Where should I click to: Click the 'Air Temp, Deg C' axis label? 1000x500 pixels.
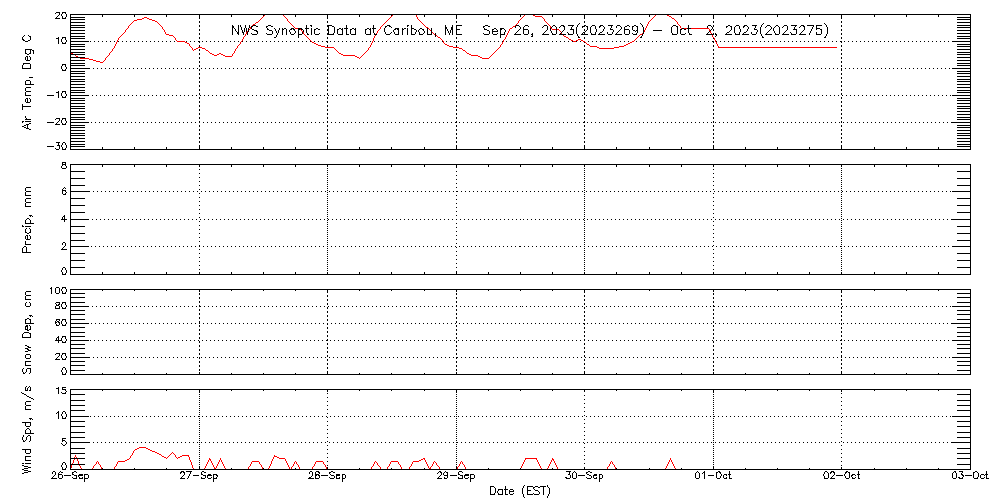(x=27, y=82)
